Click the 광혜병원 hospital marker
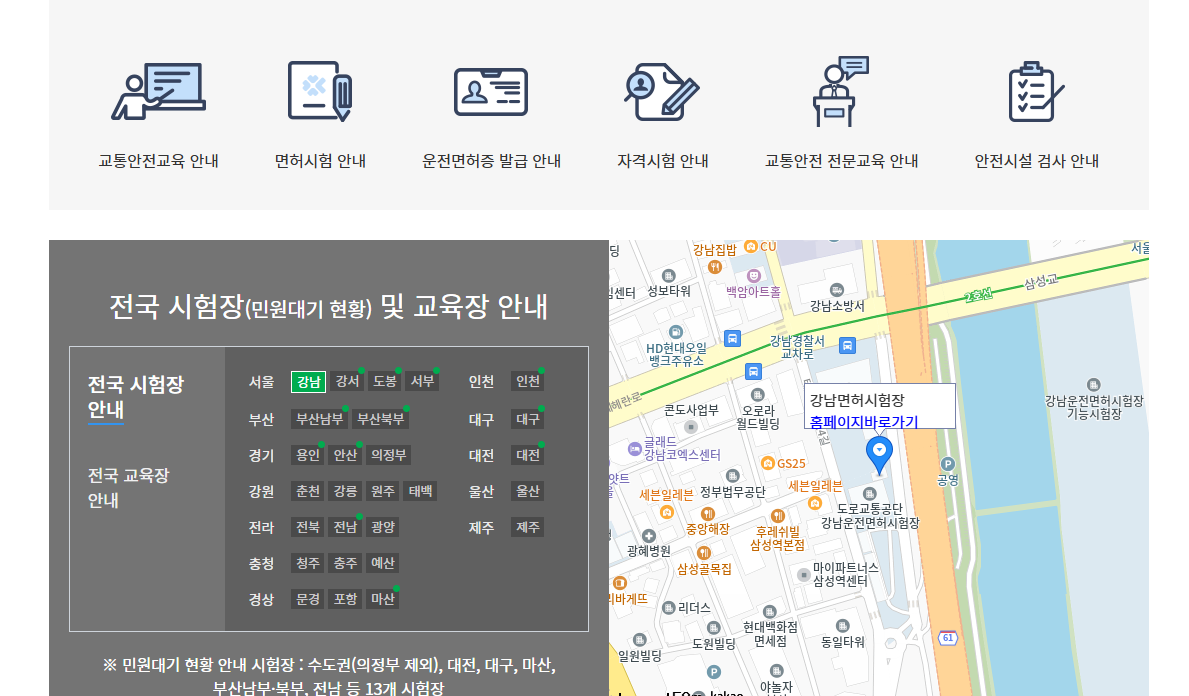Viewport: 1189px width, 696px height. click(x=648, y=536)
